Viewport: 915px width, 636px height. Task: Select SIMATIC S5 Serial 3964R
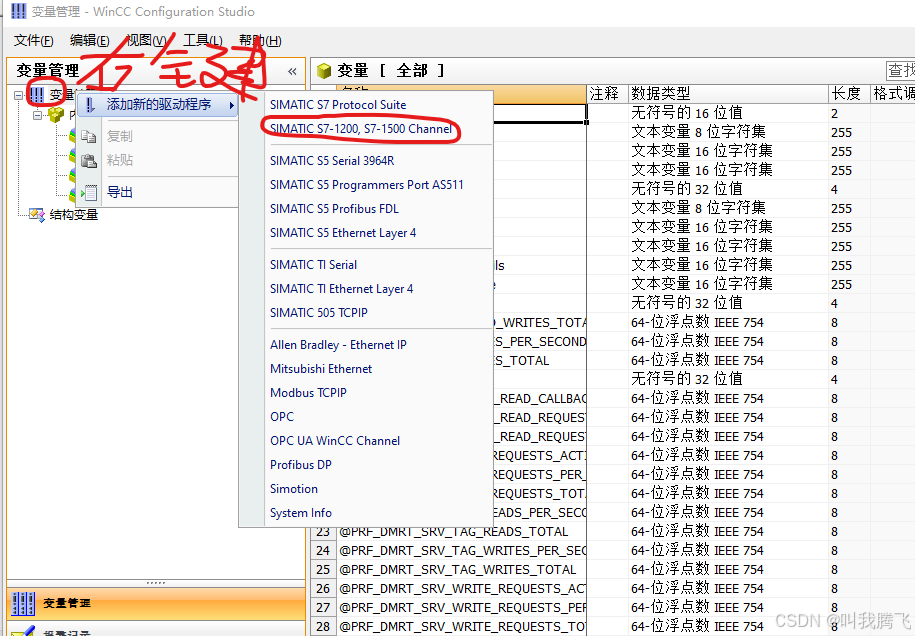pos(331,160)
